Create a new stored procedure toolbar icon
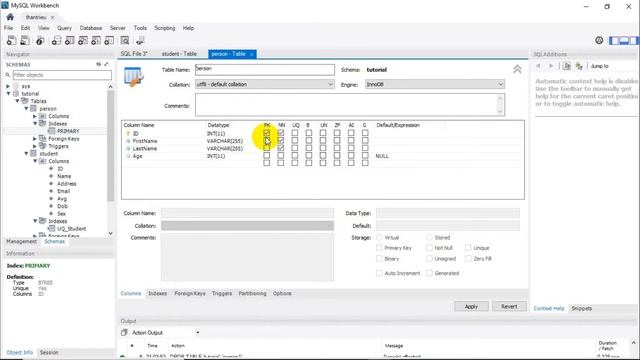Viewport: 640px width, 360px height. pos(96,40)
